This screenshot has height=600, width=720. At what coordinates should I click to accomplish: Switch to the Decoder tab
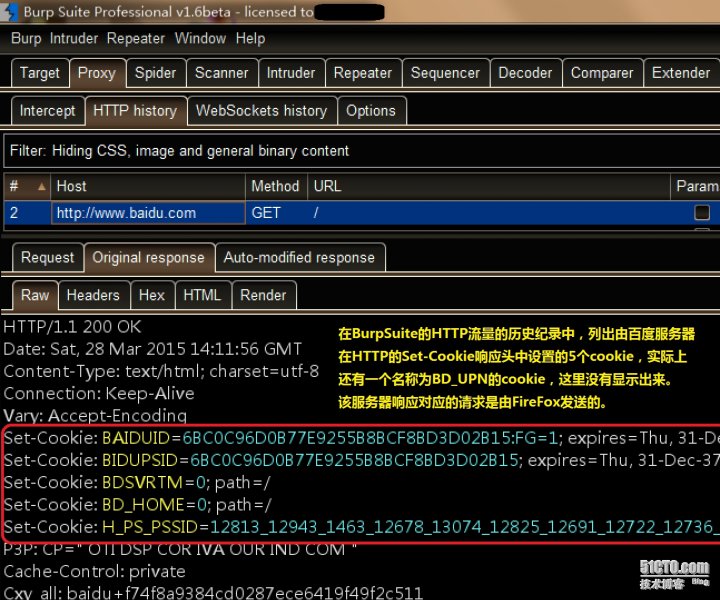pyautogui.click(x=525, y=73)
